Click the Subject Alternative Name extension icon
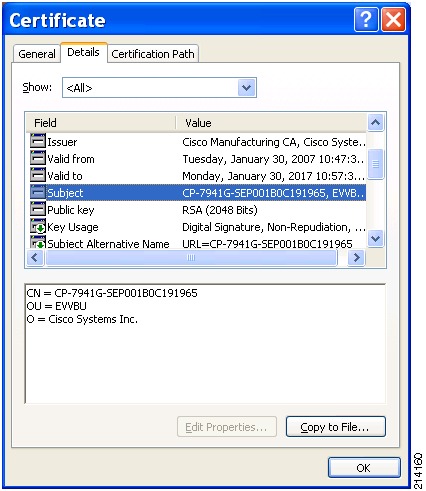The height and width of the screenshot is (491, 426). [38, 242]
